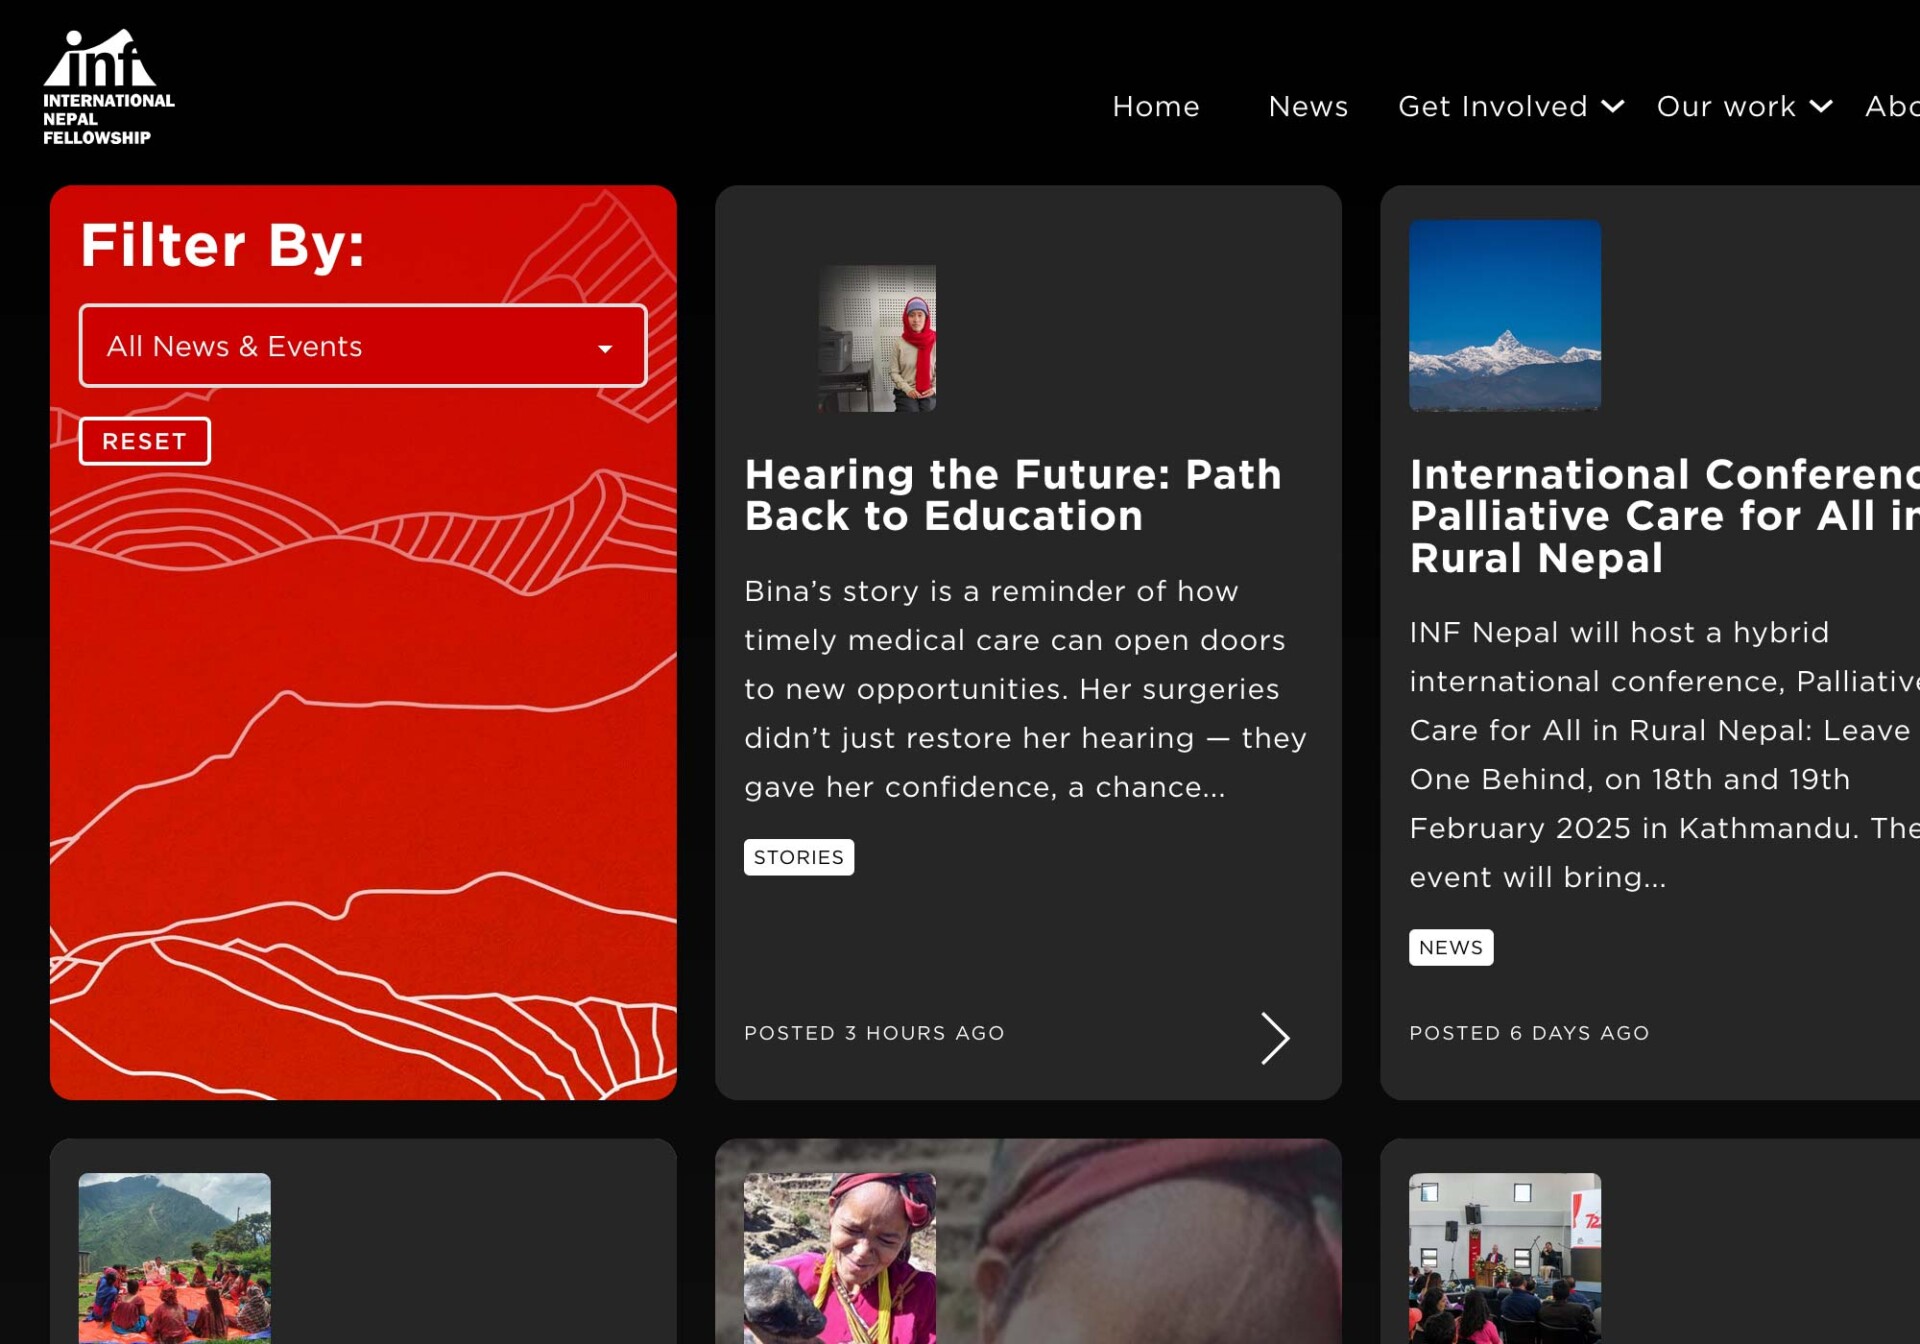Click the POSTED 3 HOURS AGO text
Screen dimensions: 1920x1344
click(874, 1033)
